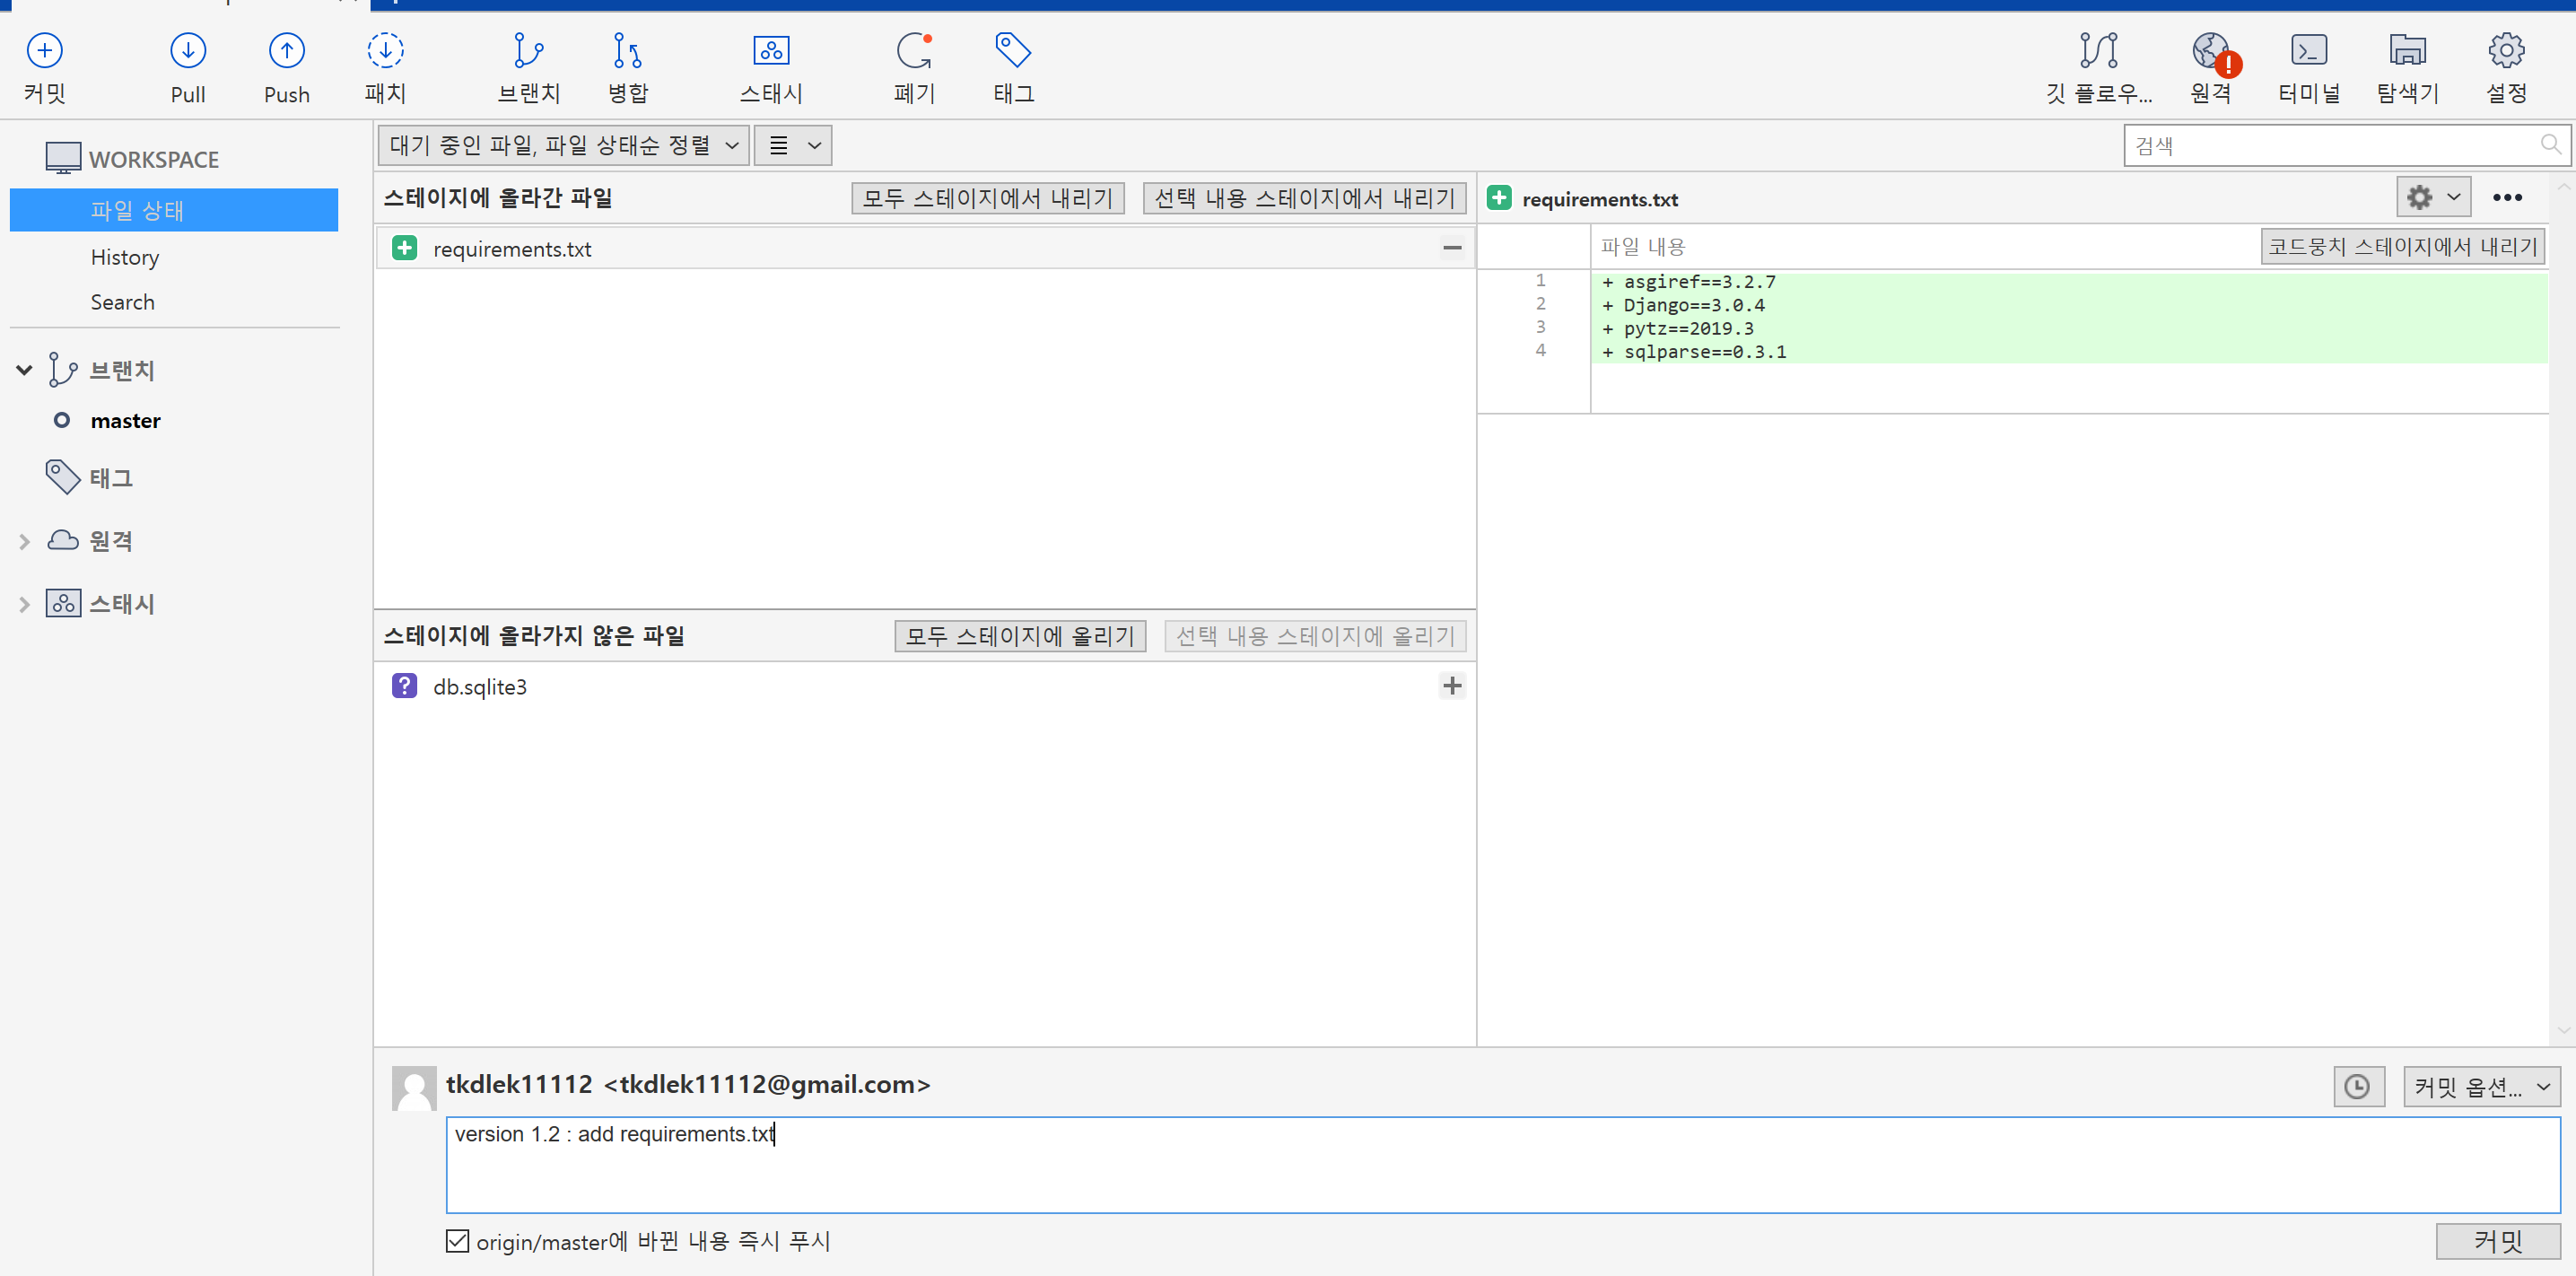
Task: Expand the 원격 (remotes) sidebar section
Action: click(x=25, y=541)
